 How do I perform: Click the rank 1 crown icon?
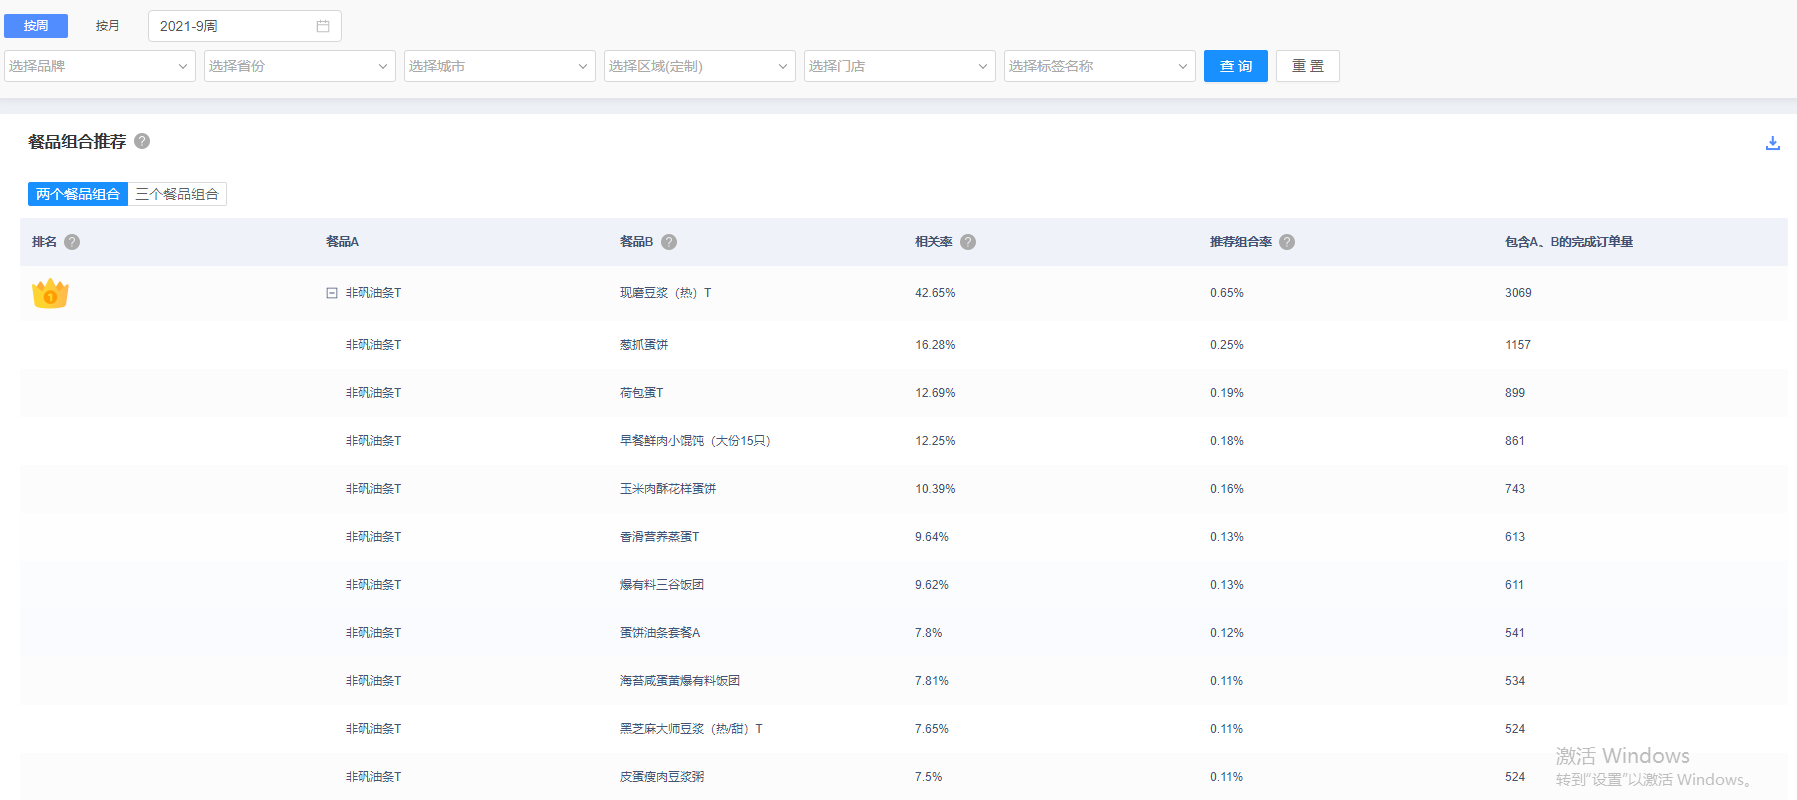click(x=50, y=293)
